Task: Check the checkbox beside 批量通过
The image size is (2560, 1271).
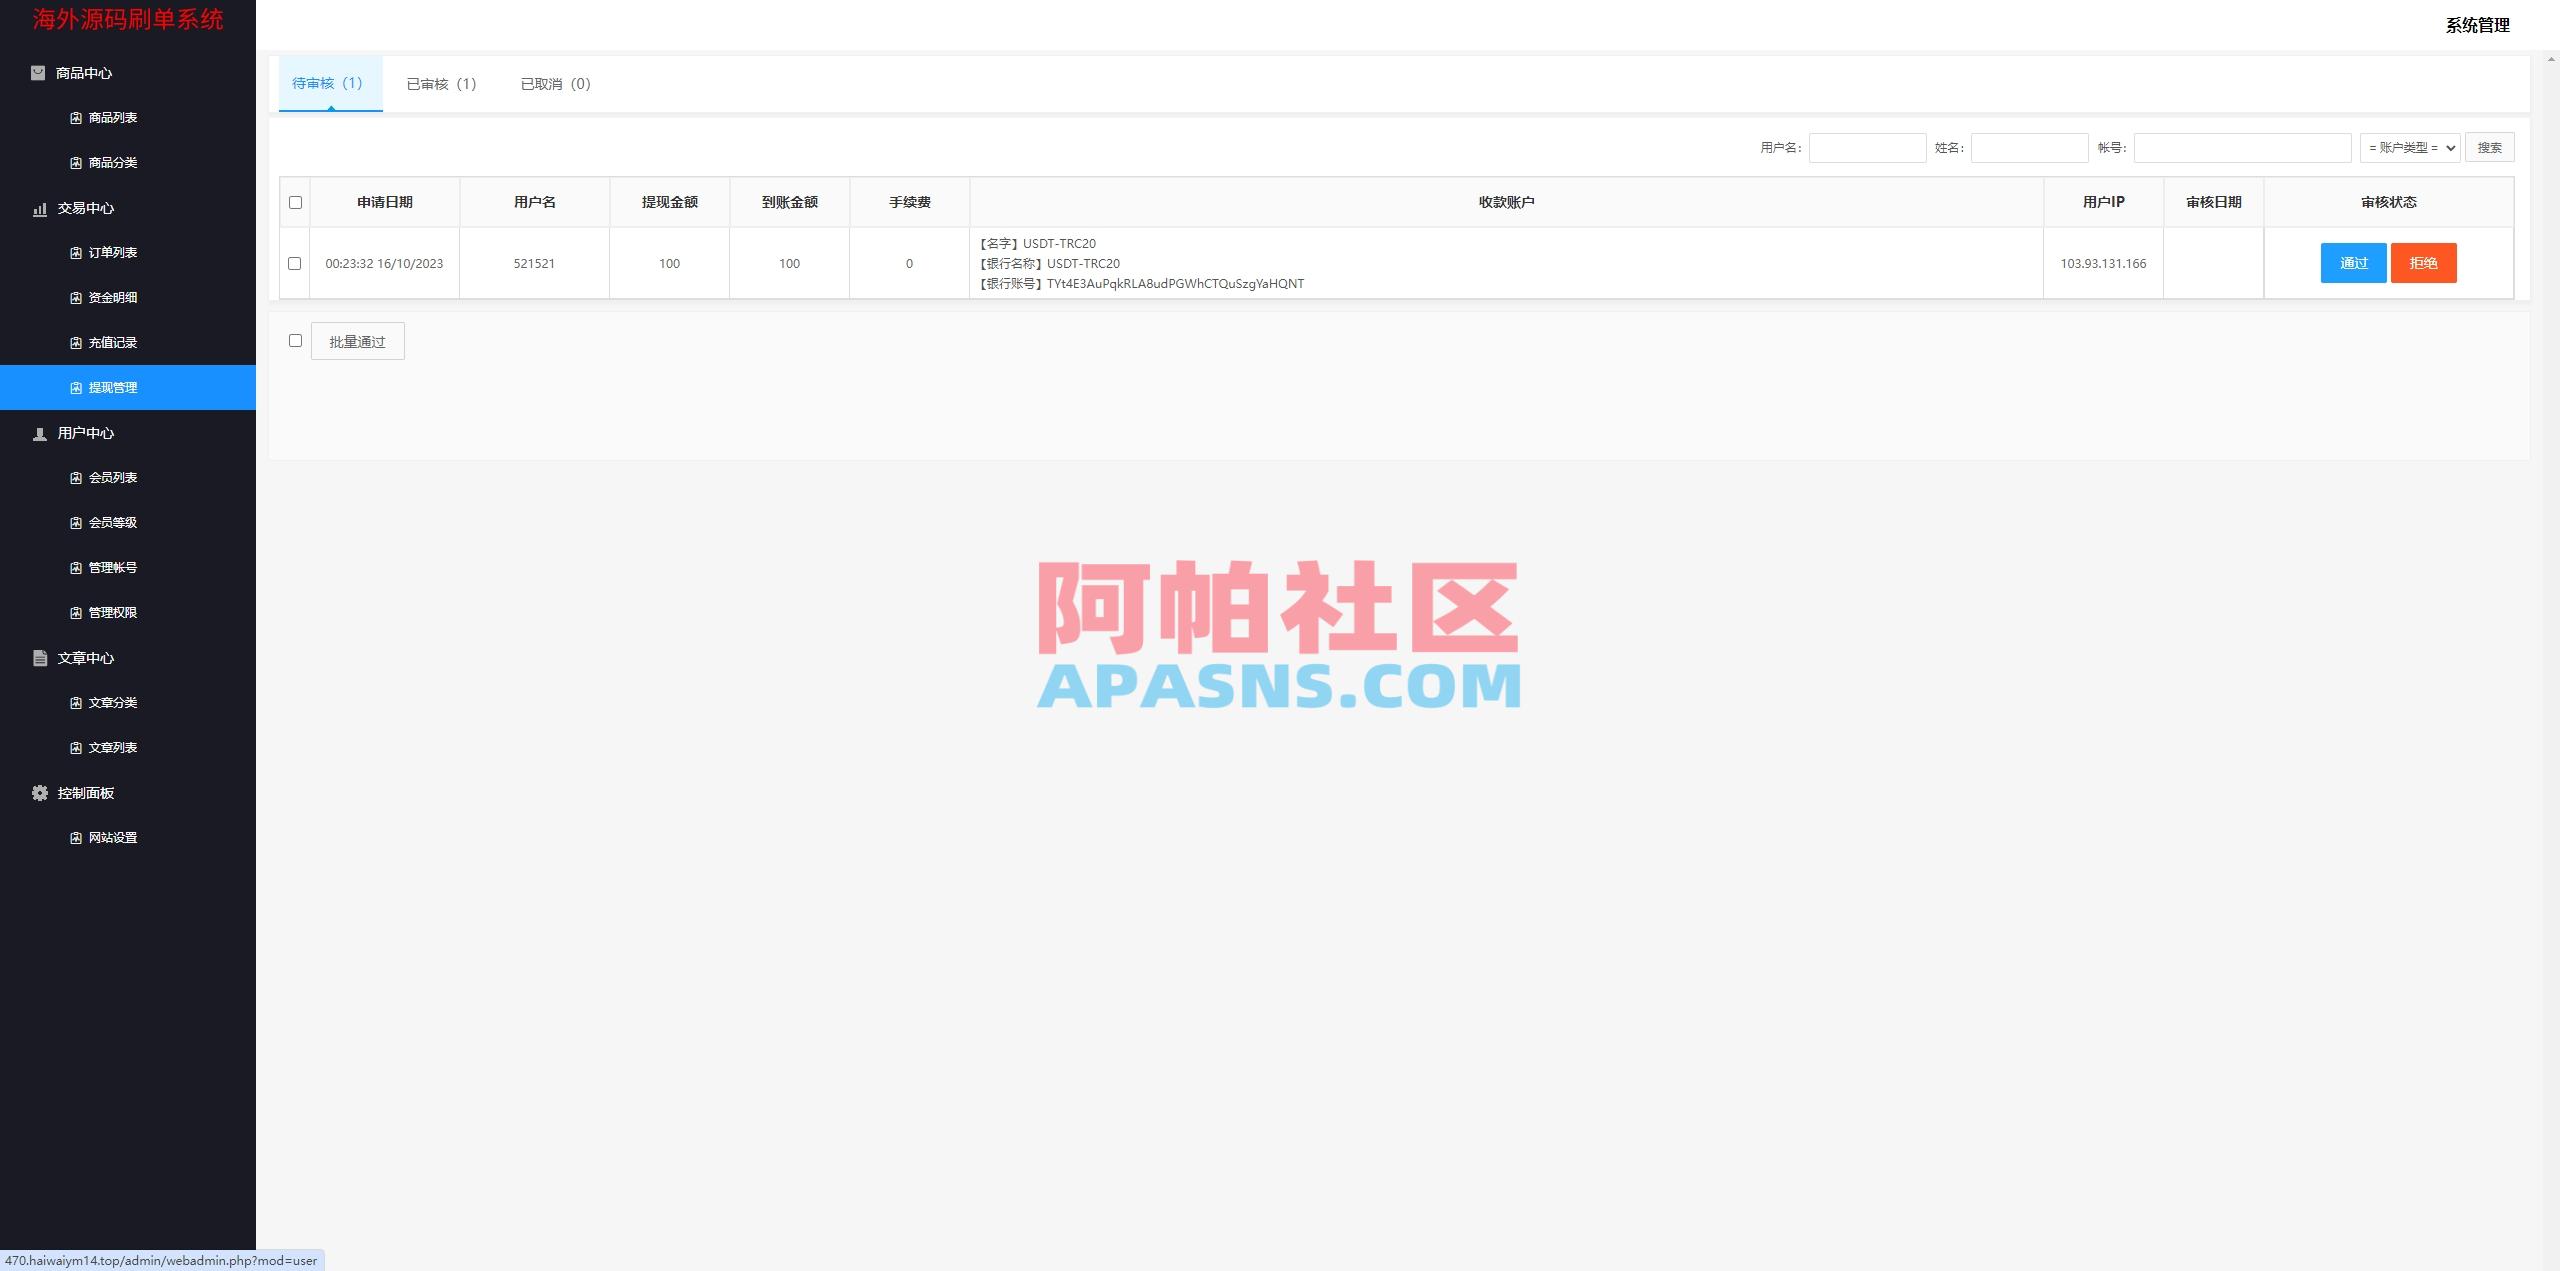Action: click(x=295, y=340)
